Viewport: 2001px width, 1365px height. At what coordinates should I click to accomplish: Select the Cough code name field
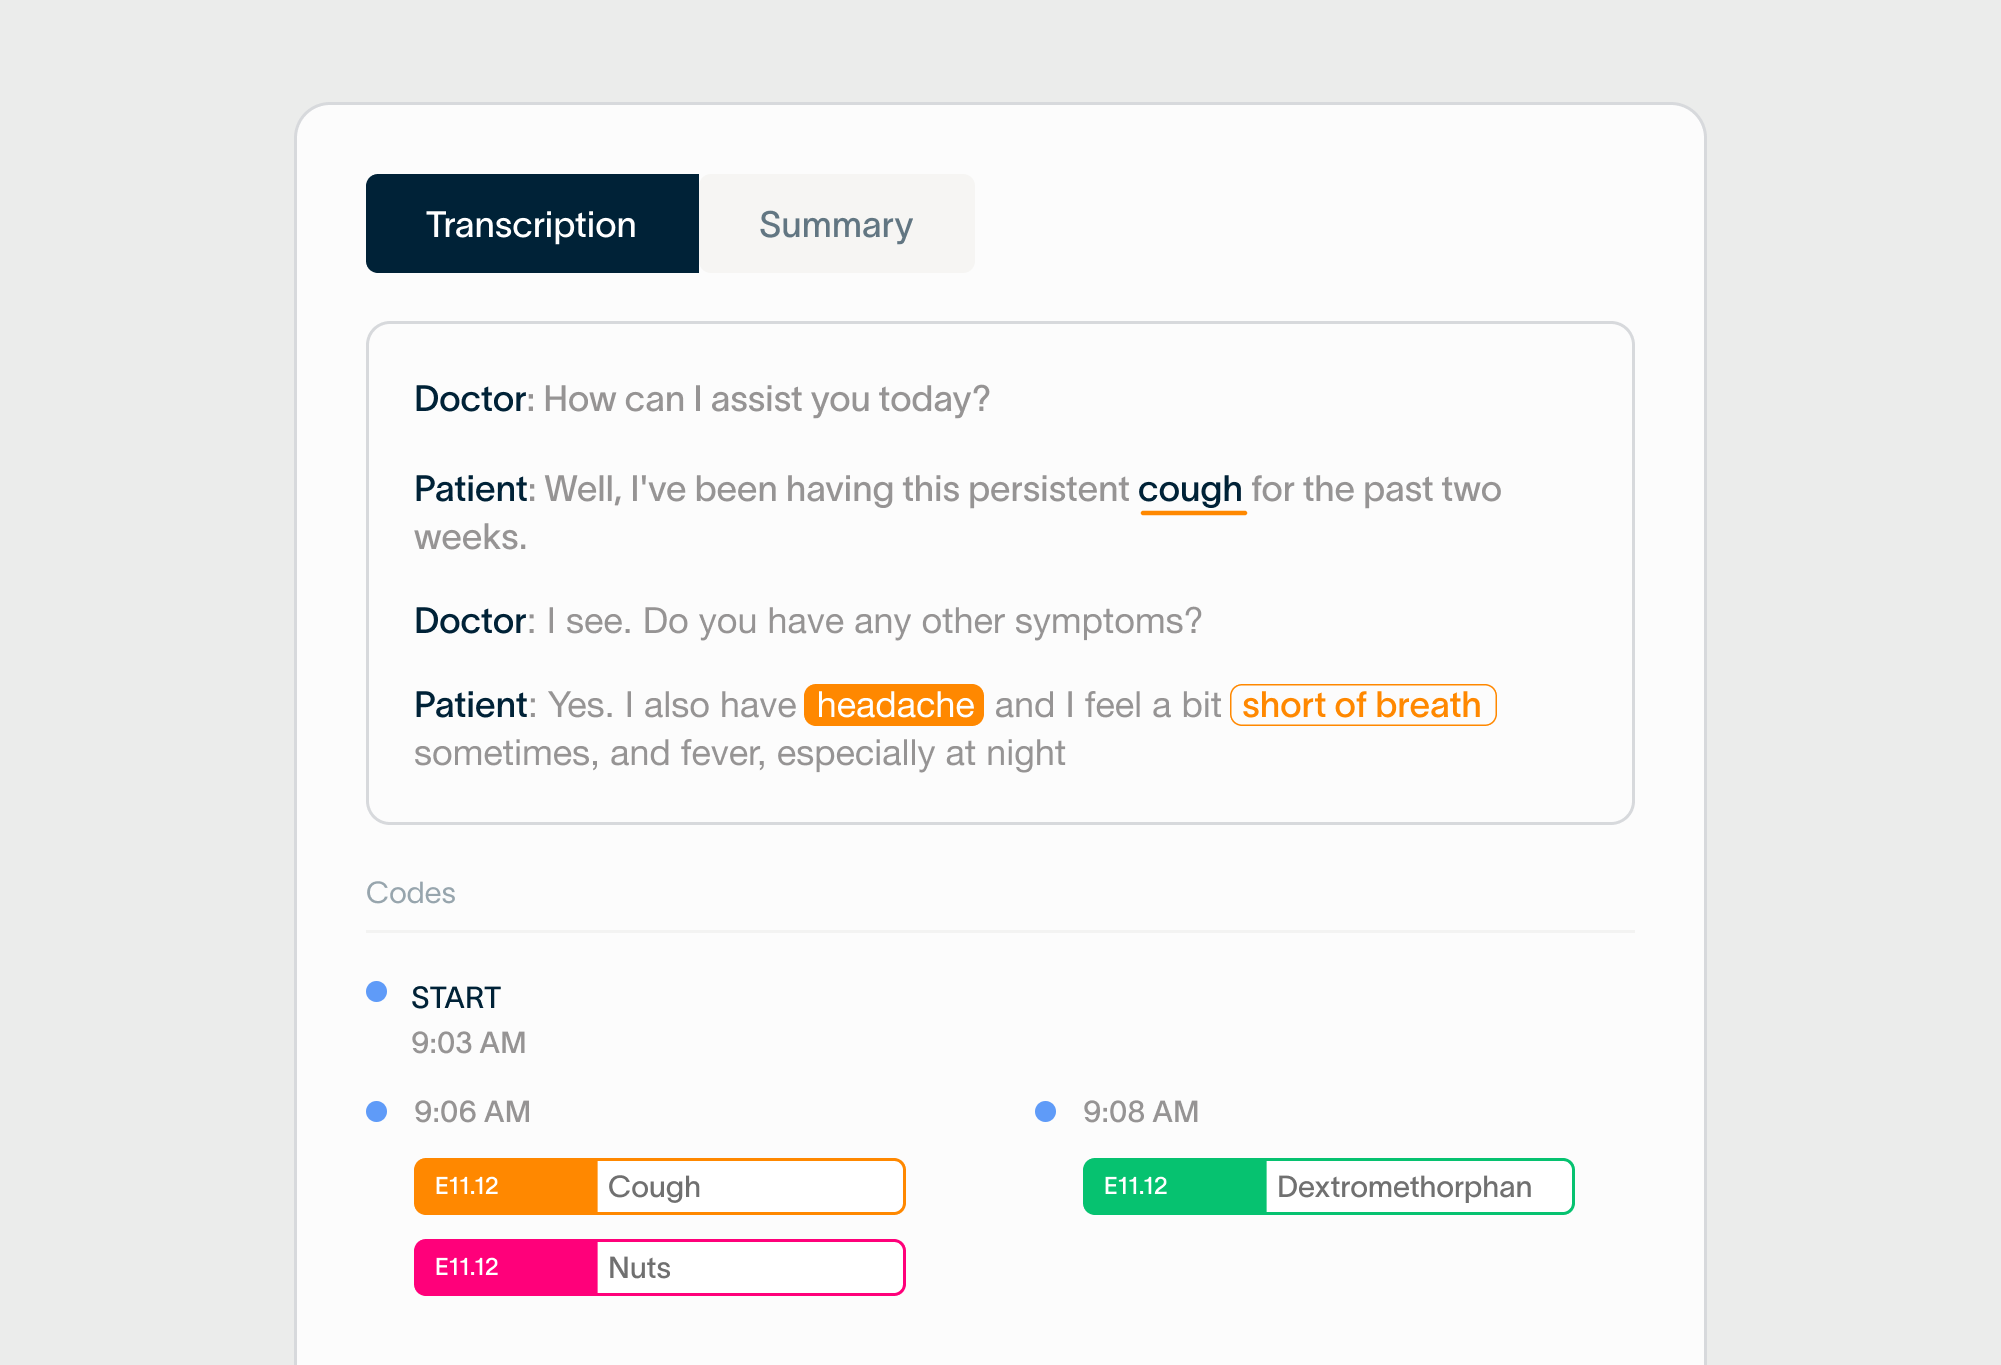pyautogui.click(x=750, y=1187)
